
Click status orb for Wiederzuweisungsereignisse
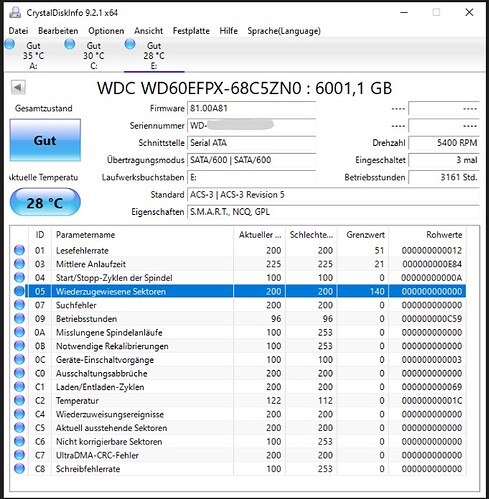tap(19, 414)
